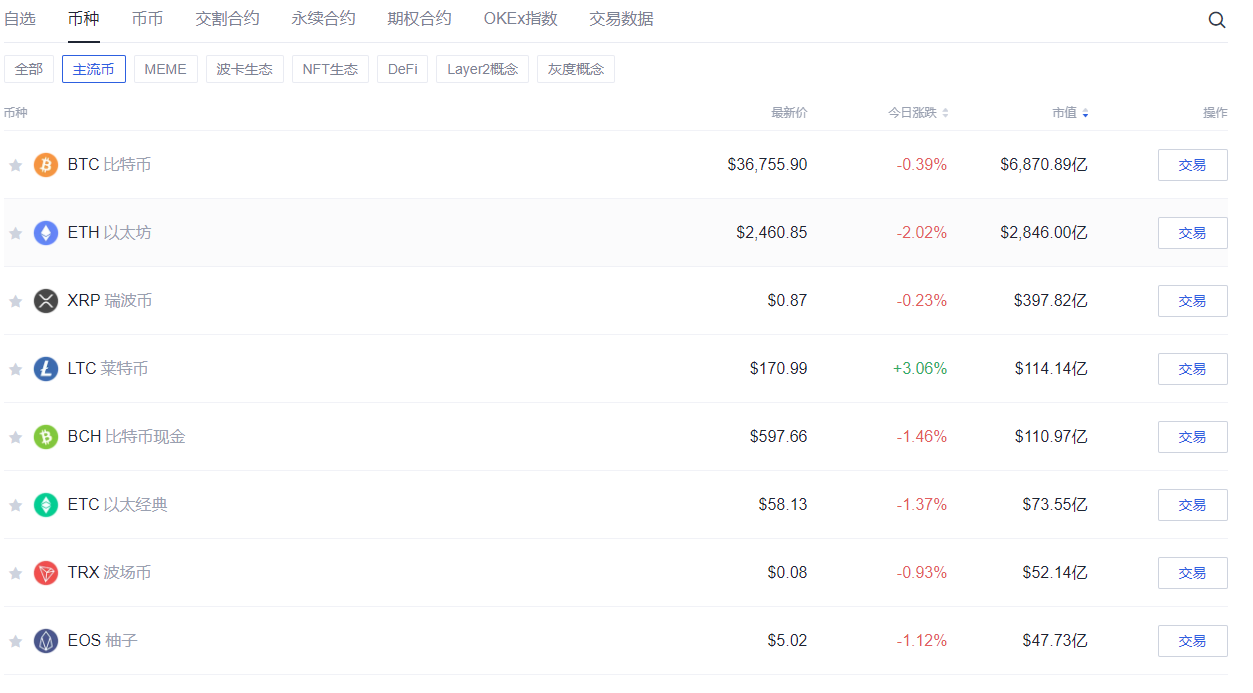The image size is (1253, 693).
Task: Trade LTC via its 交易 button
Action: 1193,369
